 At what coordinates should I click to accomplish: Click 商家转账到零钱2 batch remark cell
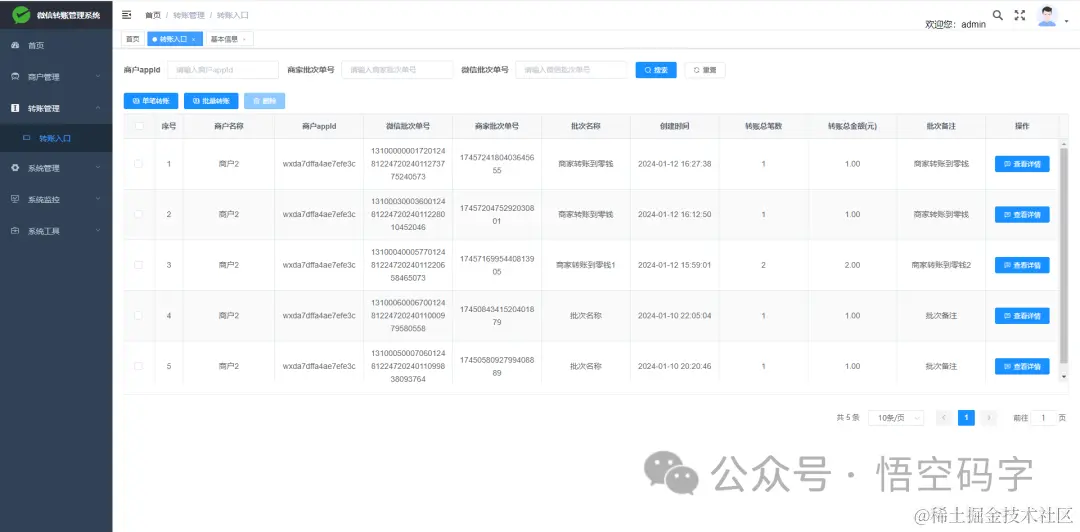[x=941, y=265]
